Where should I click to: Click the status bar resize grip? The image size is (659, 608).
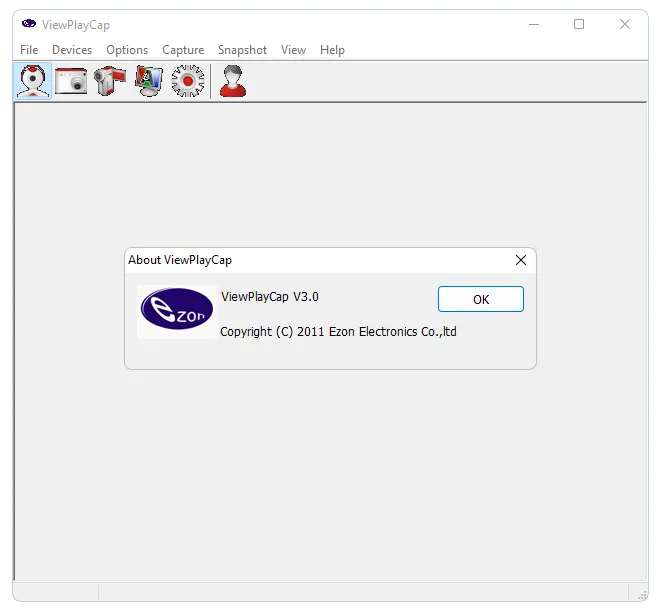coord(642,595)
